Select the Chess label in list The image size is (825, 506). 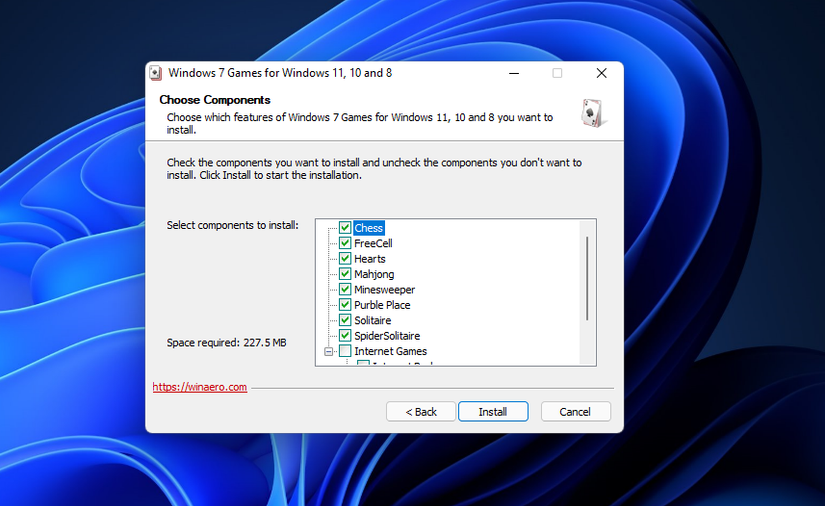(368, 228)
